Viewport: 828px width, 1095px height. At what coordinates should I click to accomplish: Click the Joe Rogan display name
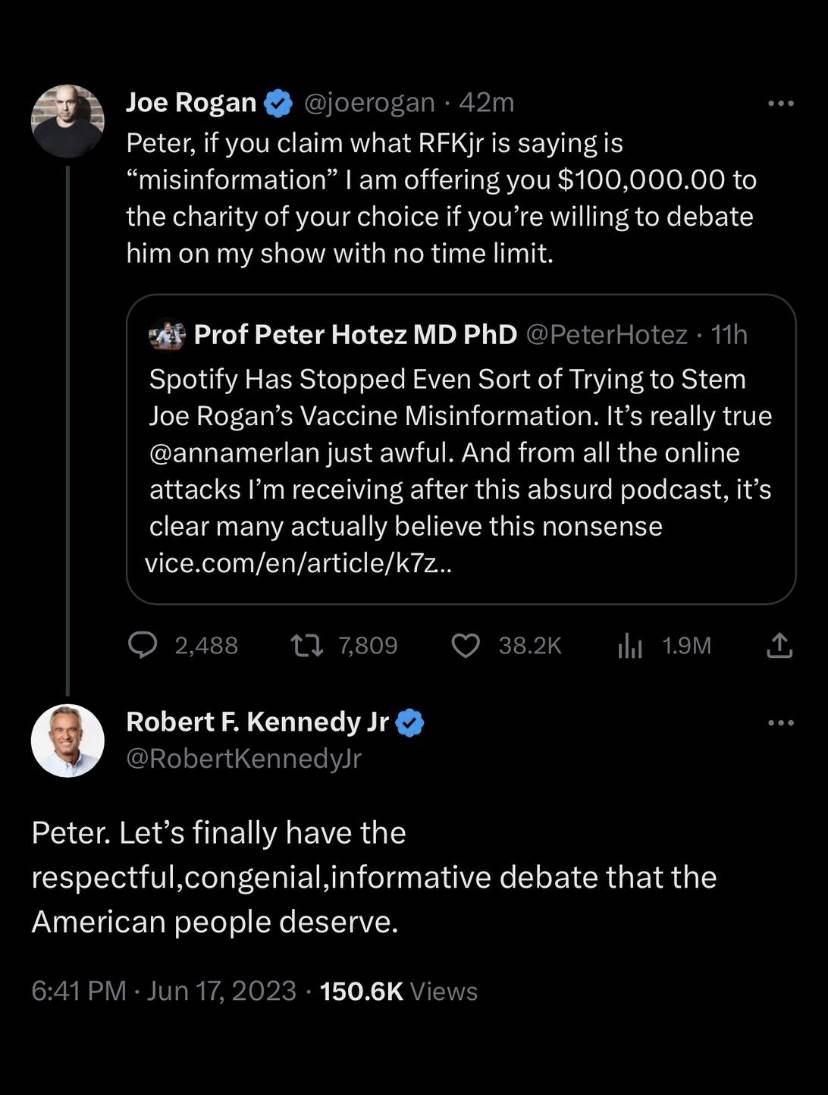pyautogui.click(x=192, y=103)
